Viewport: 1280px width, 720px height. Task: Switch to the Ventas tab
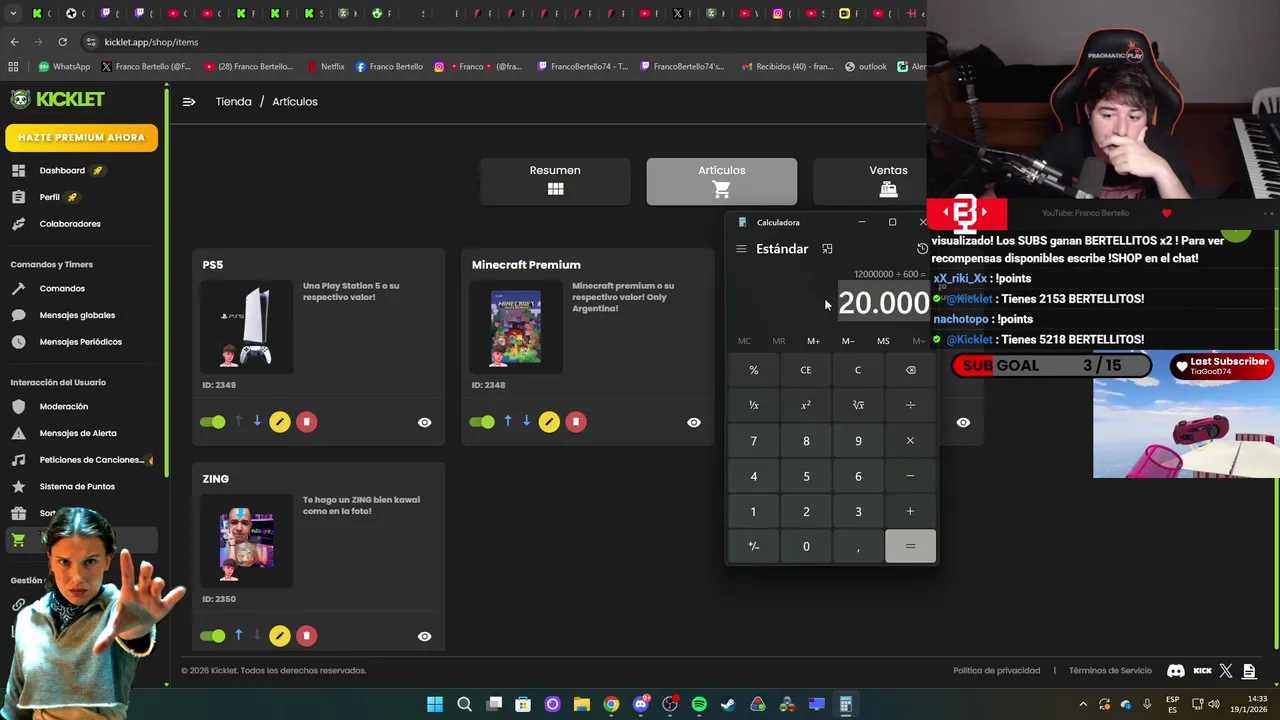point(870,181)
